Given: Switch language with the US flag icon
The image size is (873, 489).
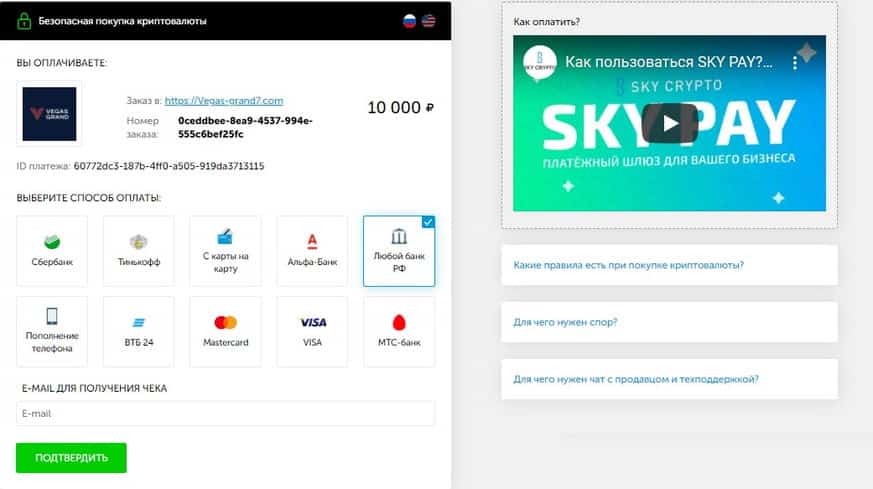Looking at the screenshot, I should (x=429, y=21).
